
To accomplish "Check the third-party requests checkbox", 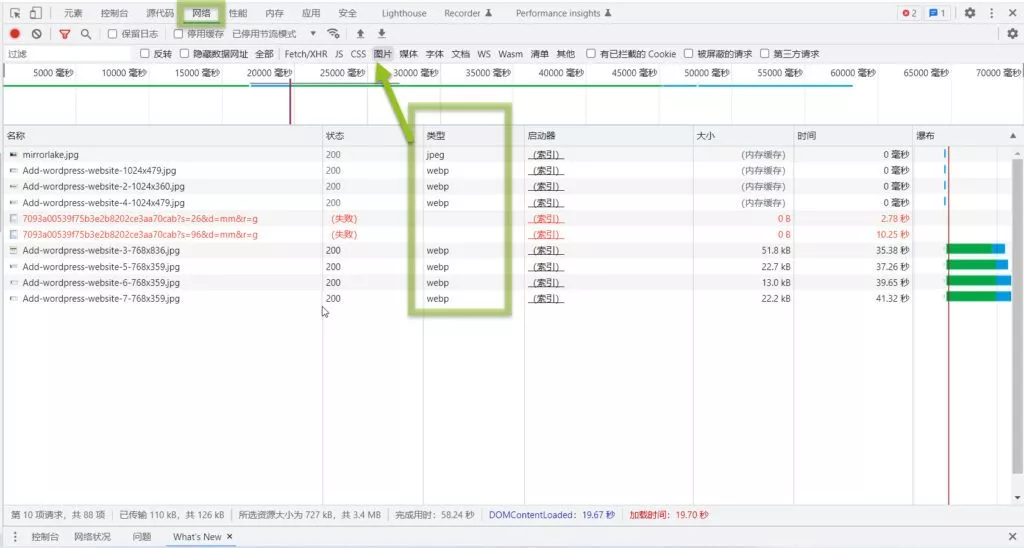I will click(765, 54).
